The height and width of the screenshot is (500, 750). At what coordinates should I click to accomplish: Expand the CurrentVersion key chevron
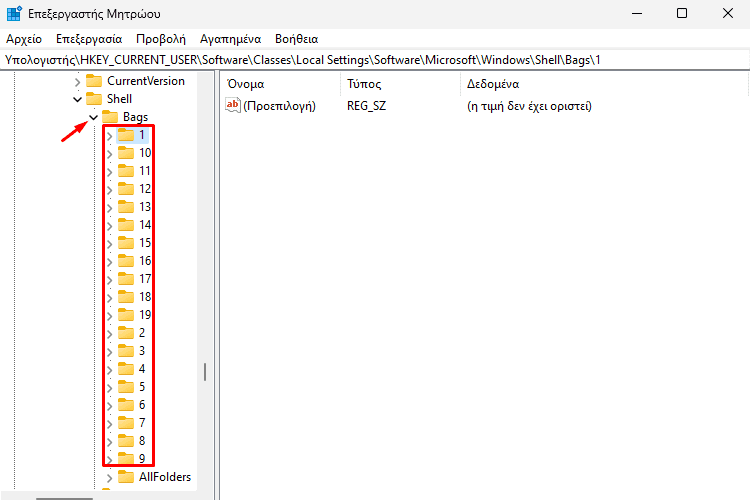[77, 82]
